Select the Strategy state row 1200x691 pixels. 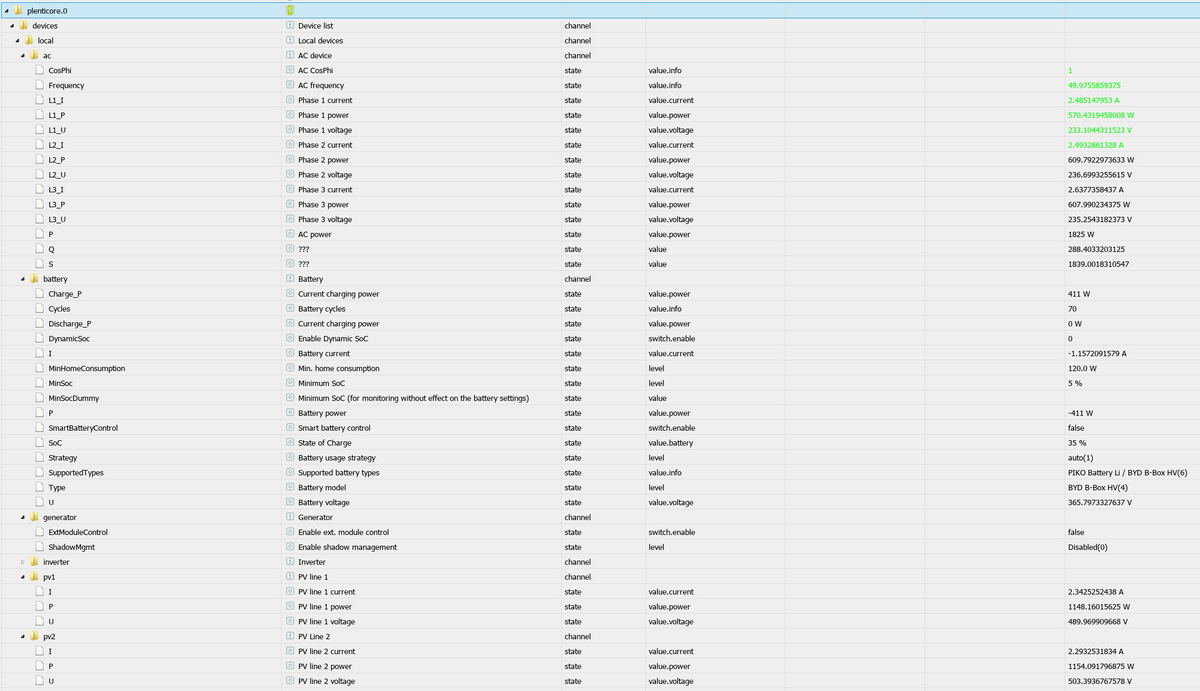600,458
